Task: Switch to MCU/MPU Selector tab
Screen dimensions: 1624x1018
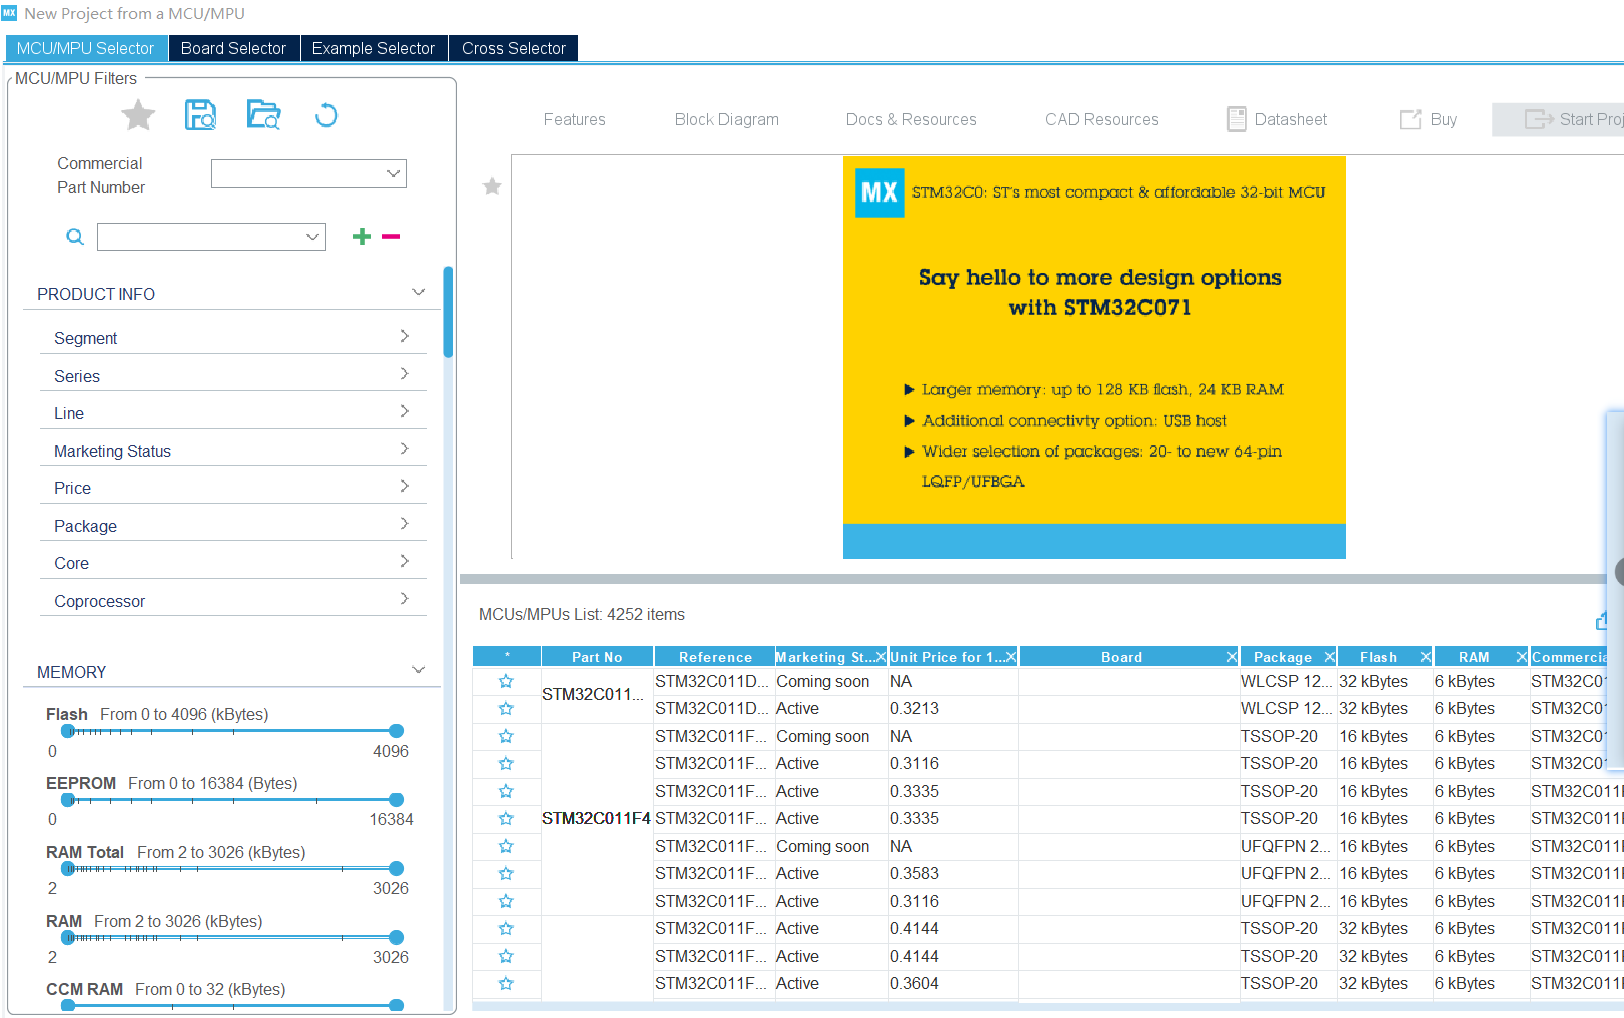Action: click(x=86, y=48)
